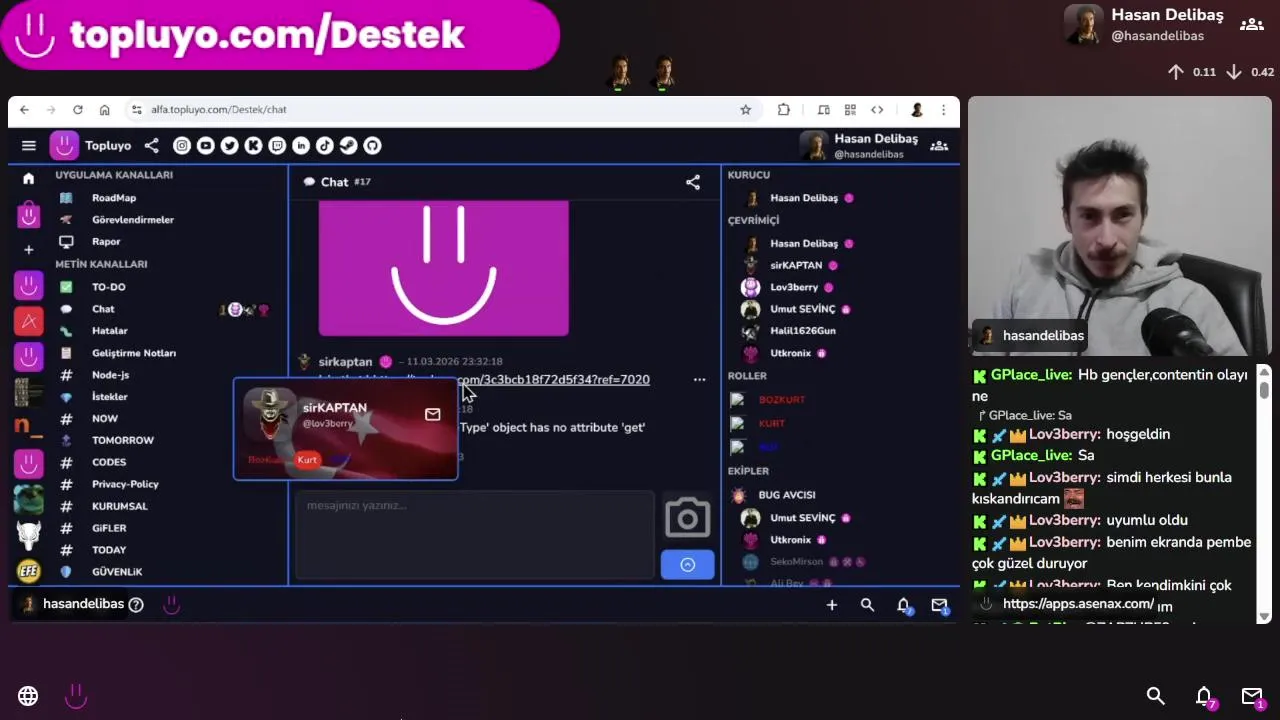Click the hasandelibas username in bottom bar

pyautogui.click(x=84, y=604)
